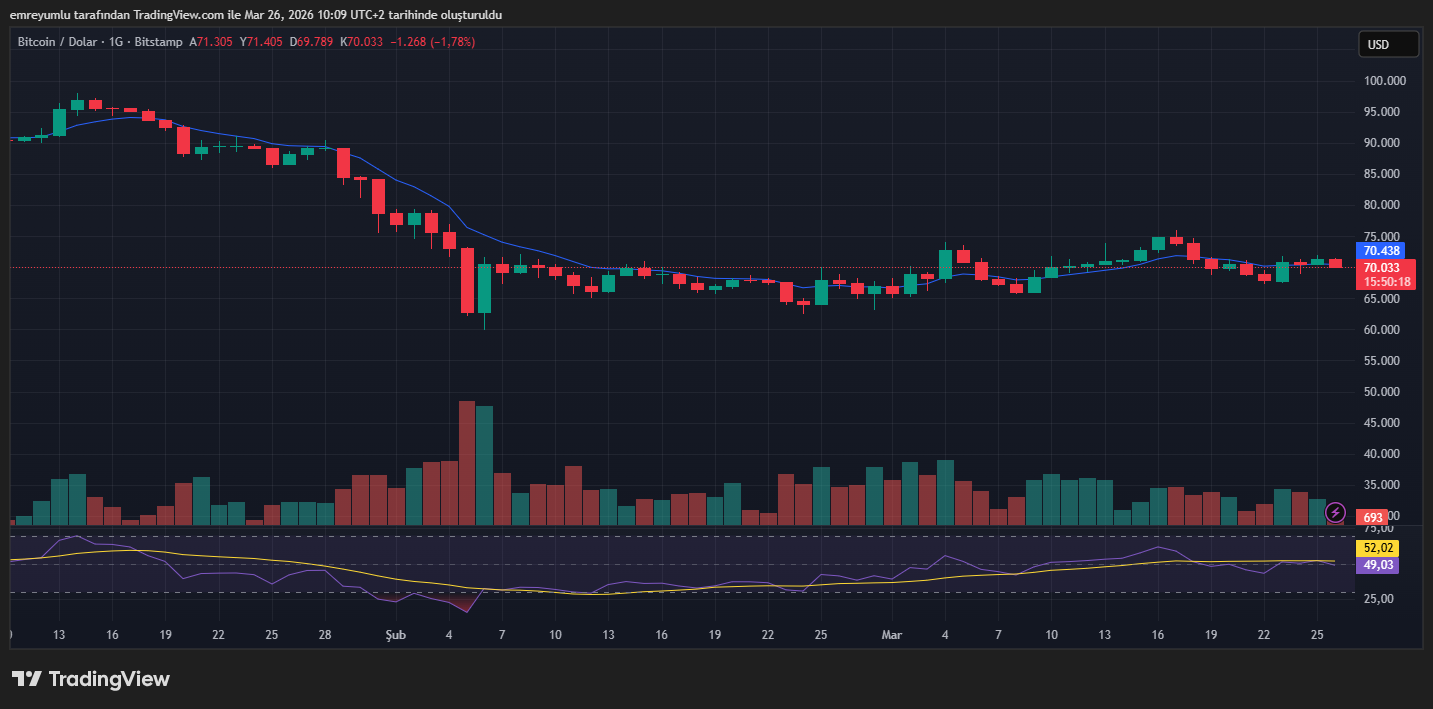Click the 60.000 price level on scale
The height and width of the screenshot is (709, 1433).
[x=1385, y=330]
